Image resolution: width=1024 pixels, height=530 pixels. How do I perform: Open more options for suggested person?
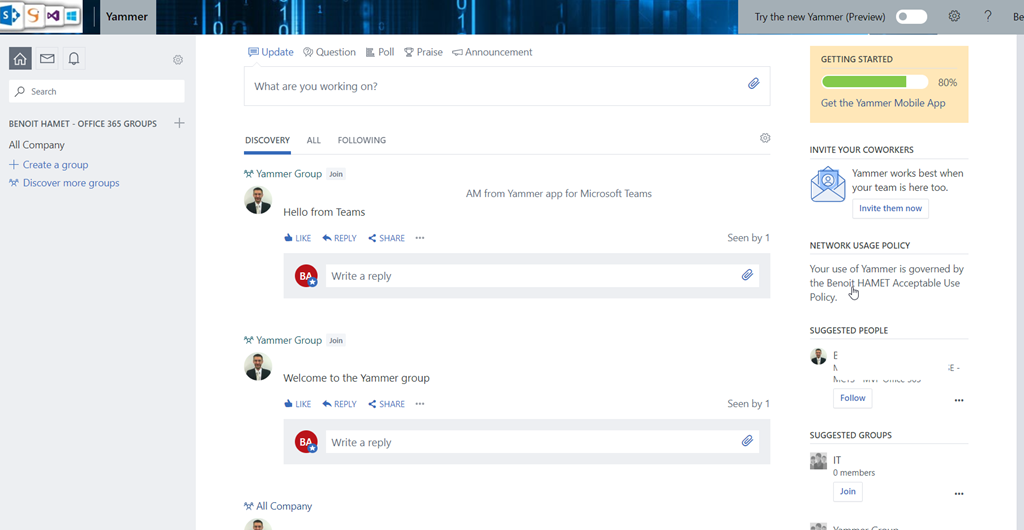click(x=959, y=400)
